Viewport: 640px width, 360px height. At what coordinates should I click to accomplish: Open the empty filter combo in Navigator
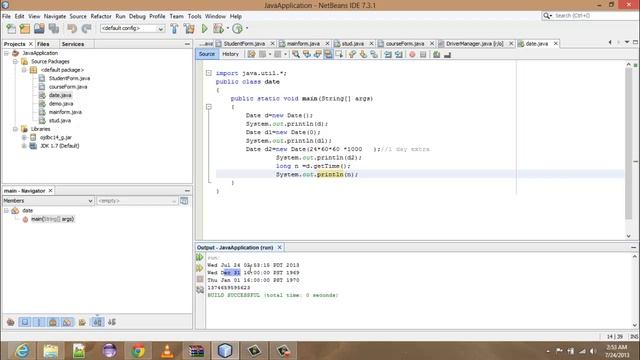pos(137,201)
